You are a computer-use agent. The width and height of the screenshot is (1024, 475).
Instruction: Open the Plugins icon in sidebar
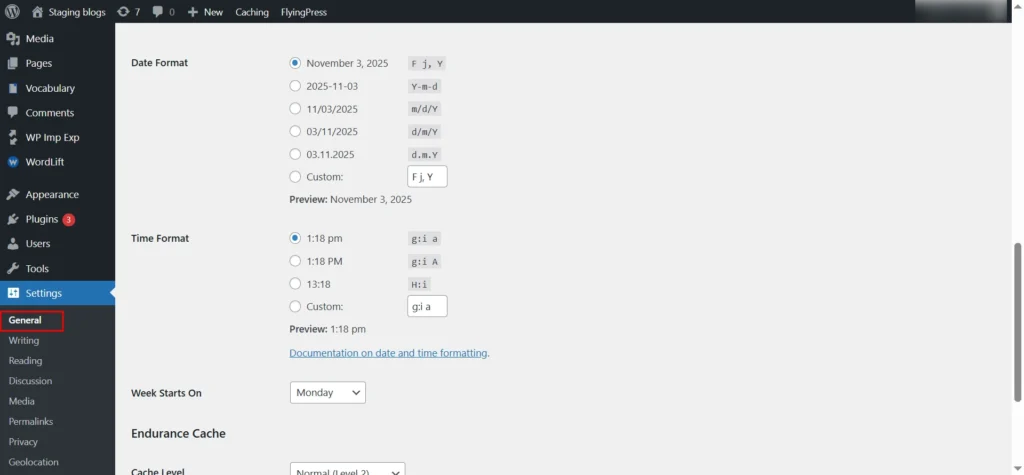(x=13, y=219)
